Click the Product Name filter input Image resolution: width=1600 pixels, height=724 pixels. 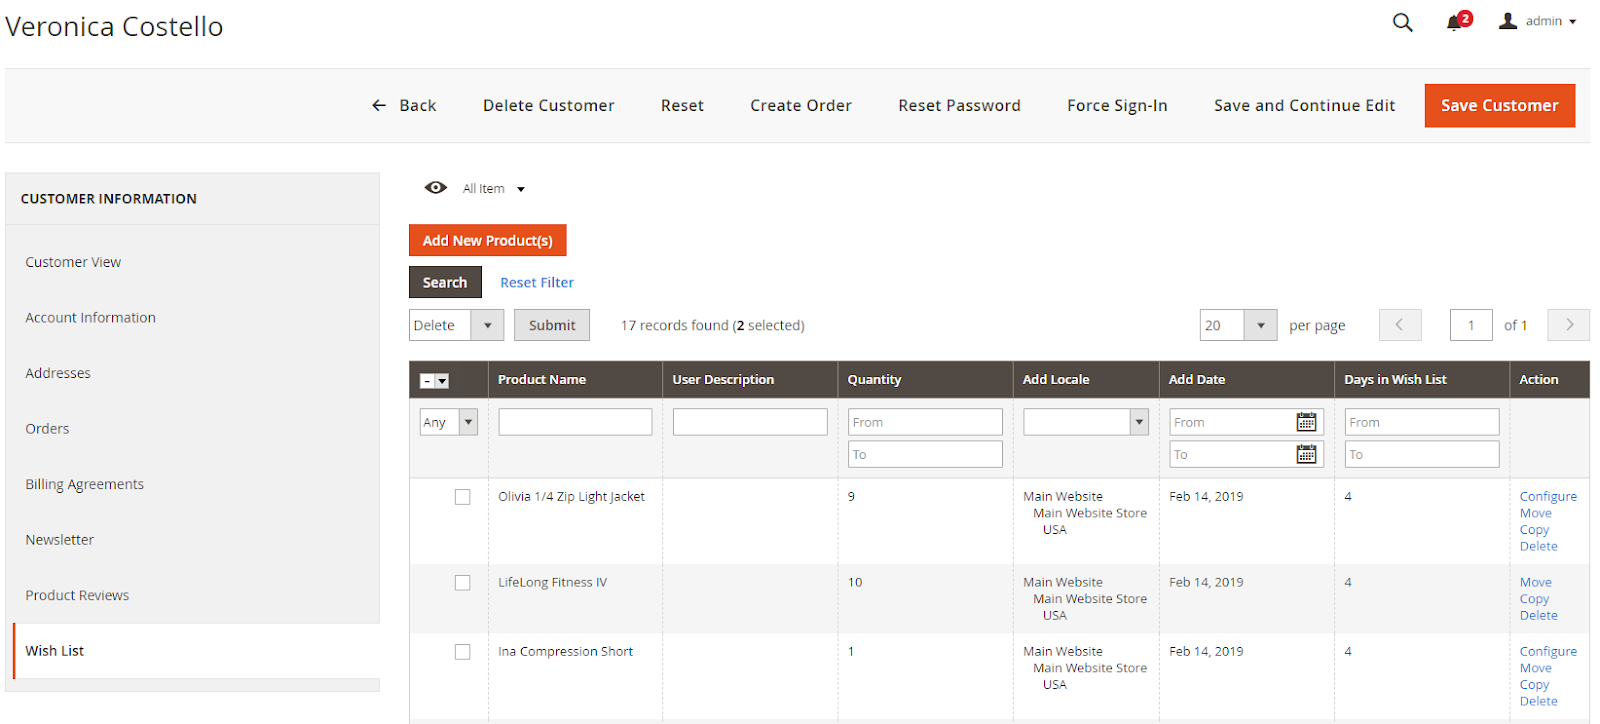[x=575, y=422]
